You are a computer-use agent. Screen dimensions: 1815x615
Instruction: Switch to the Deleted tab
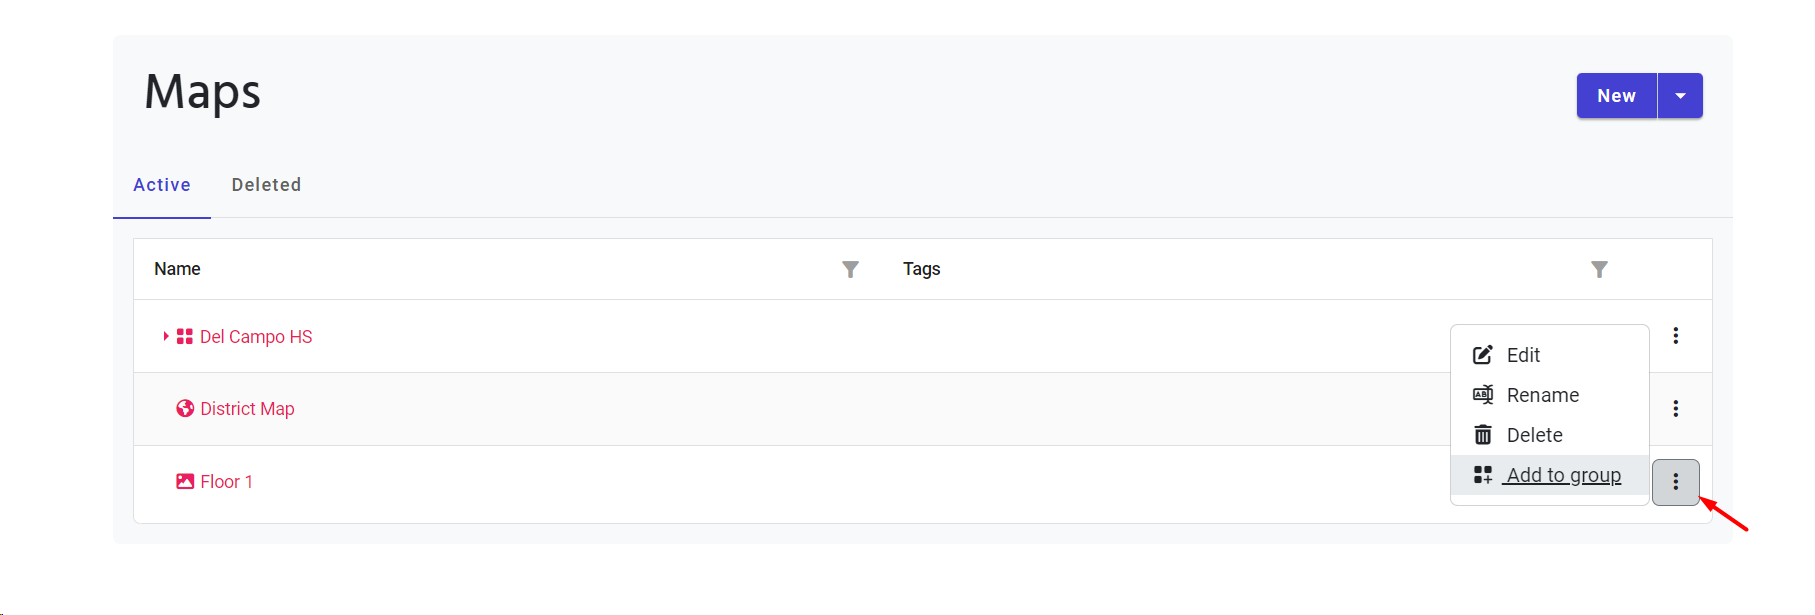[266, 185]
